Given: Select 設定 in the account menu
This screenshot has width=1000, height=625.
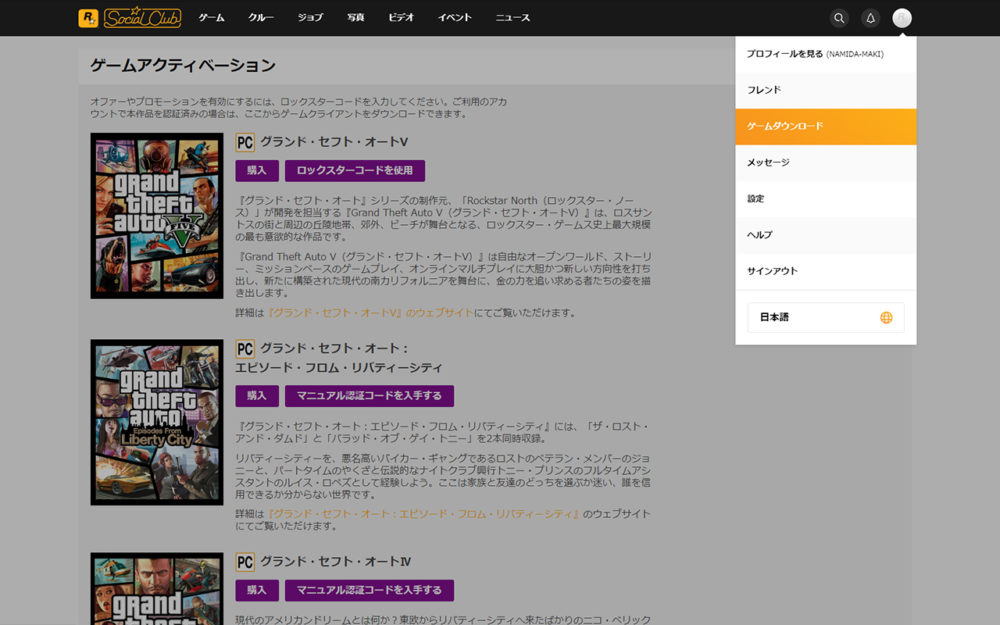Looking at the screenshot, I should tap(826, 199).
